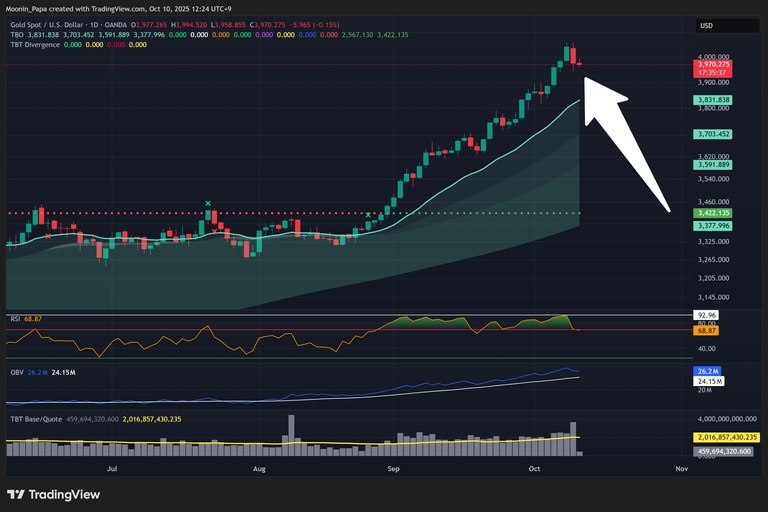The height and width of the screenshot is (512, 768).
Task: Click the blue OBV 26.2M axis tag
Action: pyautogui.click(x=707, y=372)
